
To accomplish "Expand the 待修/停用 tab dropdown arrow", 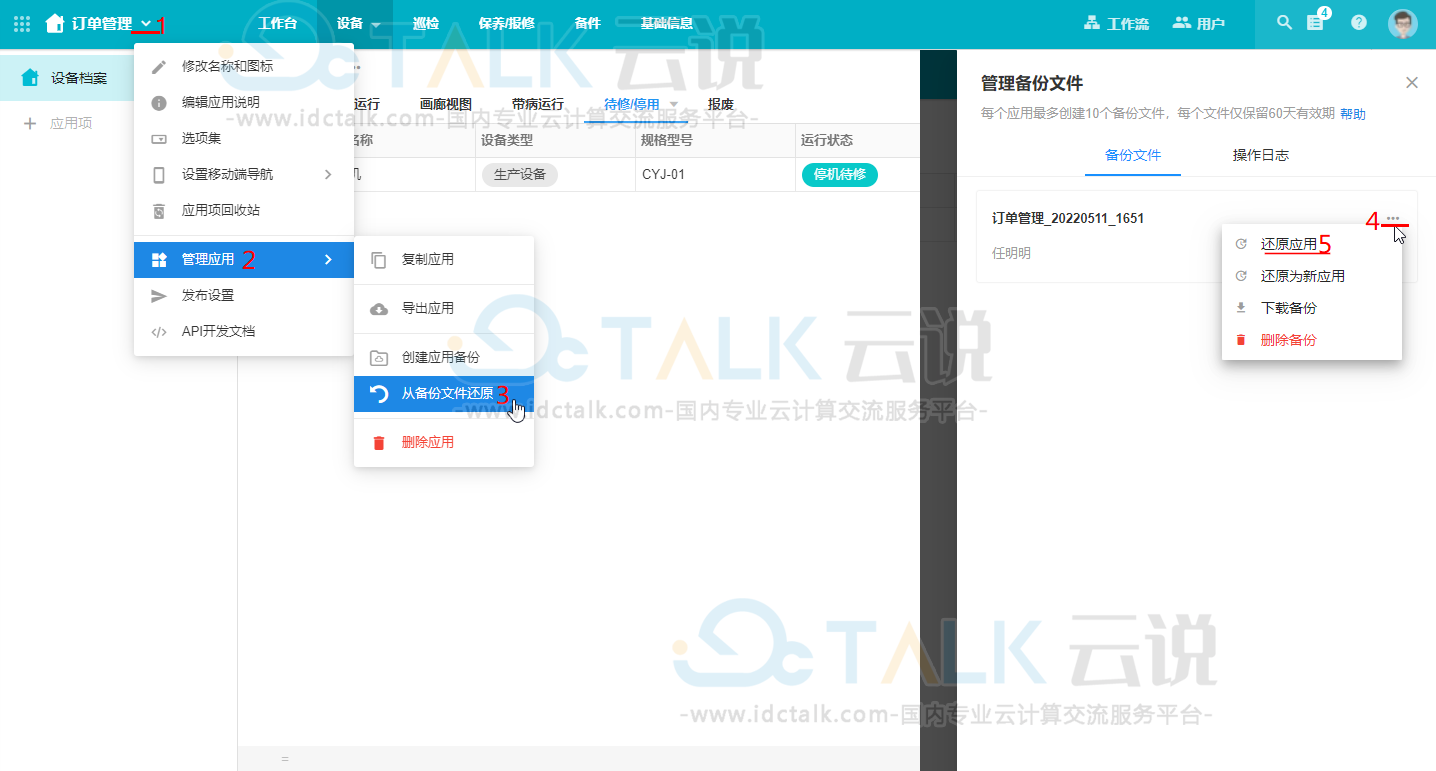I will (674, 104).
